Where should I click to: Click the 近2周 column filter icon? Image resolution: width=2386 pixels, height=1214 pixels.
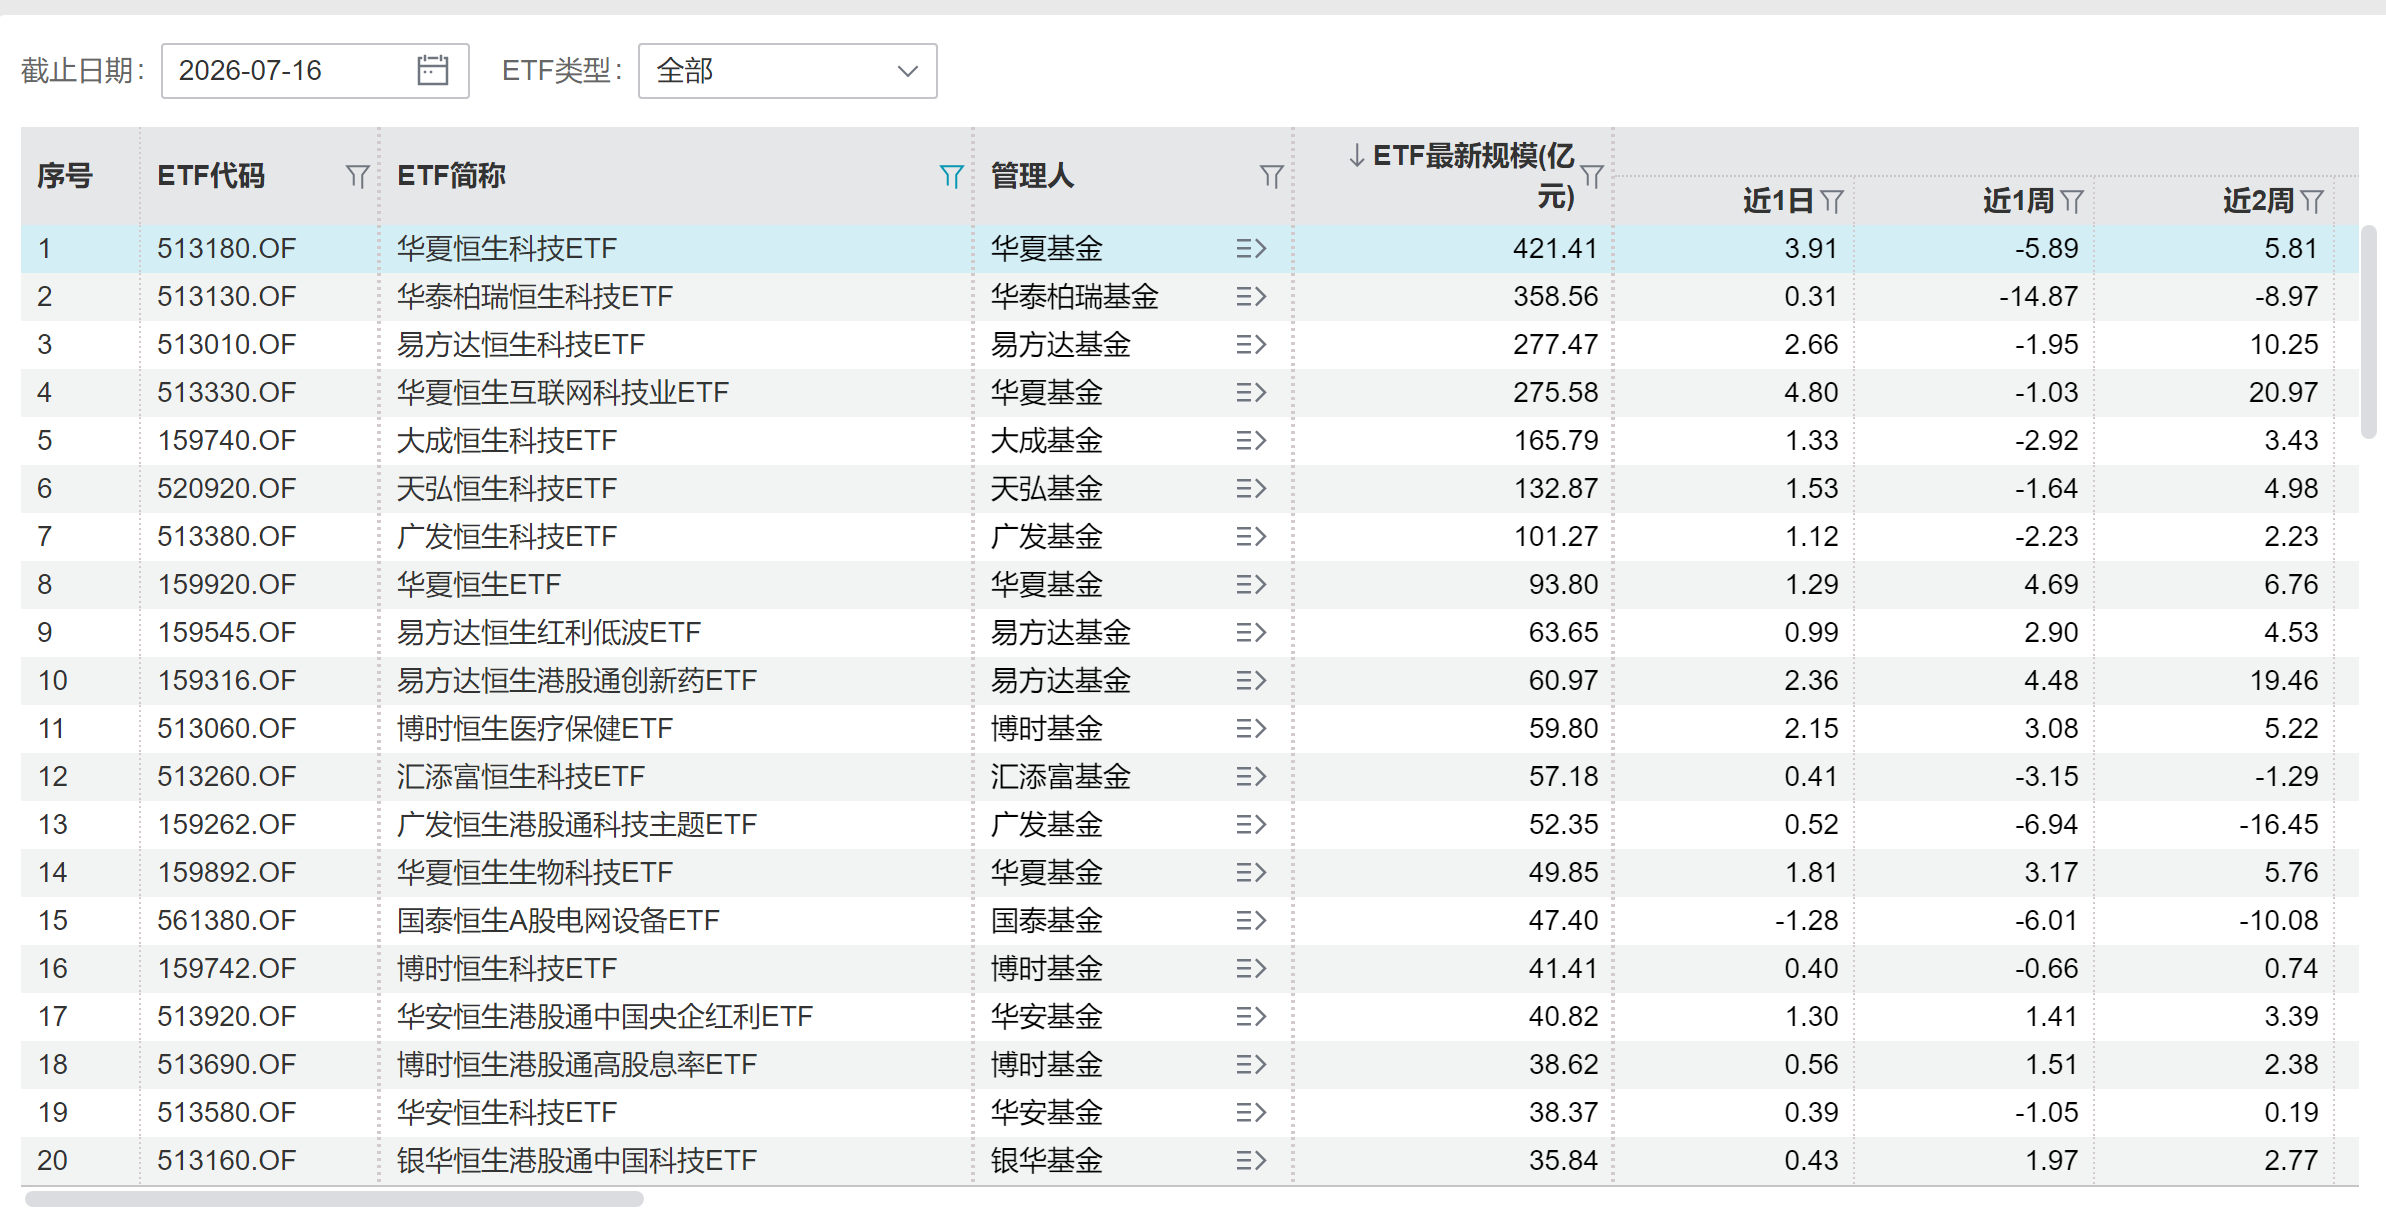click(x=2312, y=201)
